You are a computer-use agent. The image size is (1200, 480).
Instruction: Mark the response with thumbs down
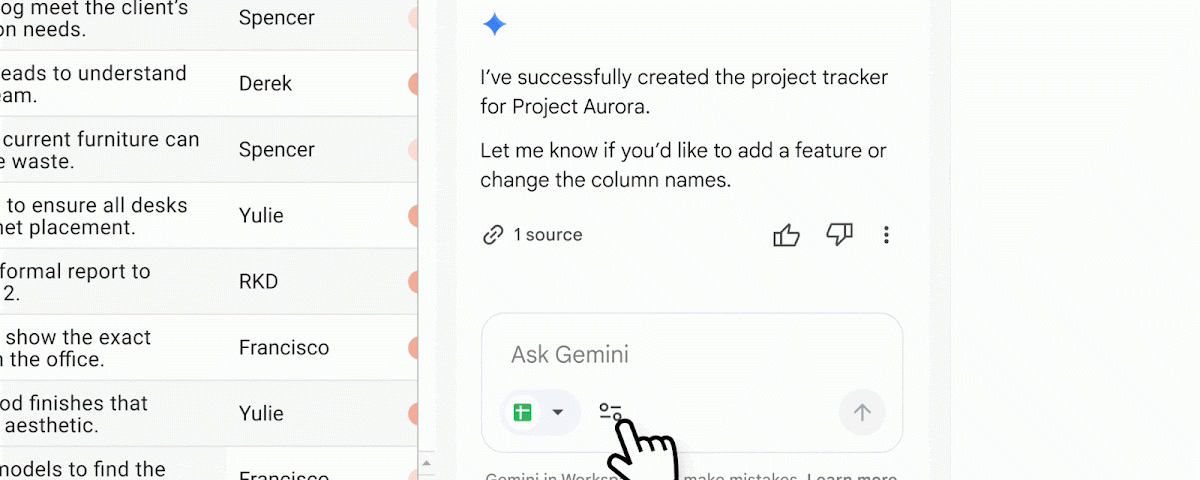(839, 235)
